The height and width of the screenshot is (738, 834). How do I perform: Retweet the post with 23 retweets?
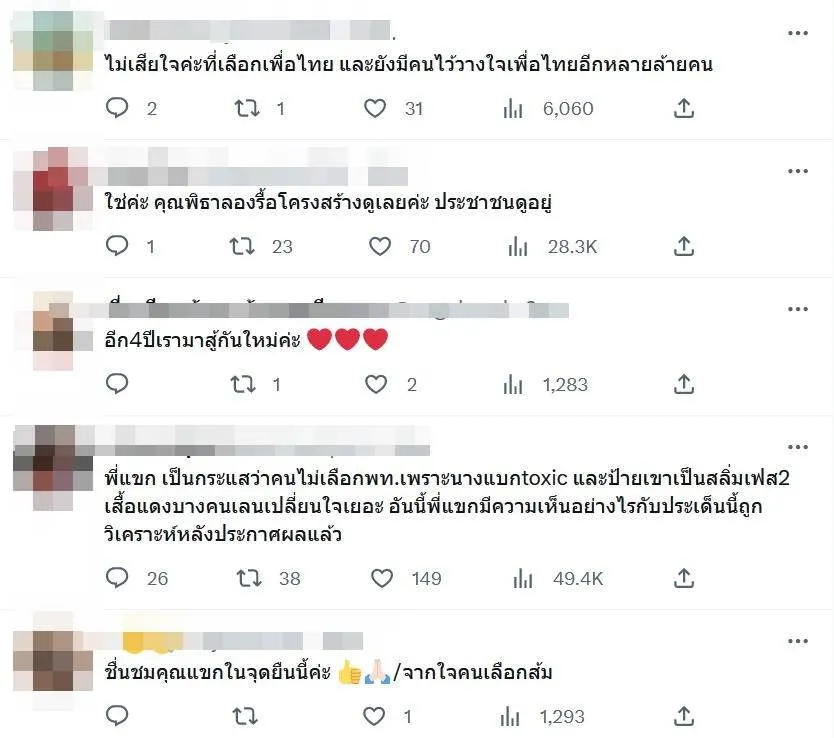click(242, 246)
